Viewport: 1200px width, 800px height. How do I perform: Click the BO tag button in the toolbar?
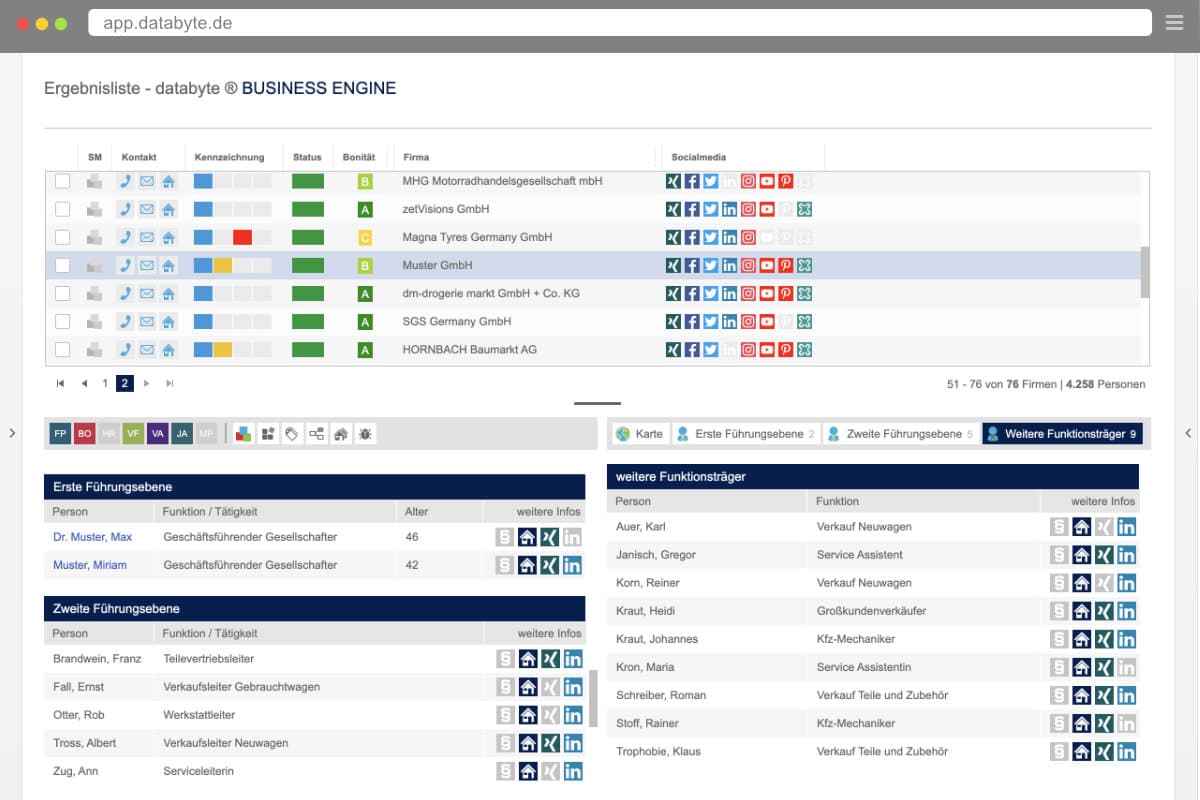(85, 434)
